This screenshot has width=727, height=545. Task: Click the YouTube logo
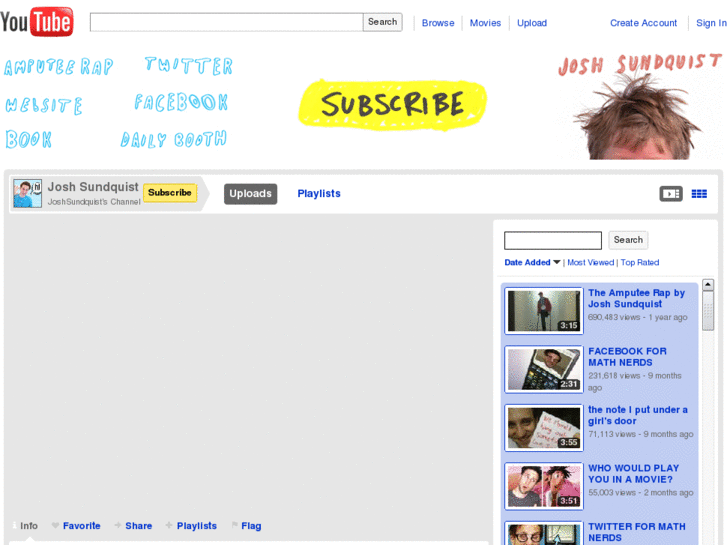37,21
